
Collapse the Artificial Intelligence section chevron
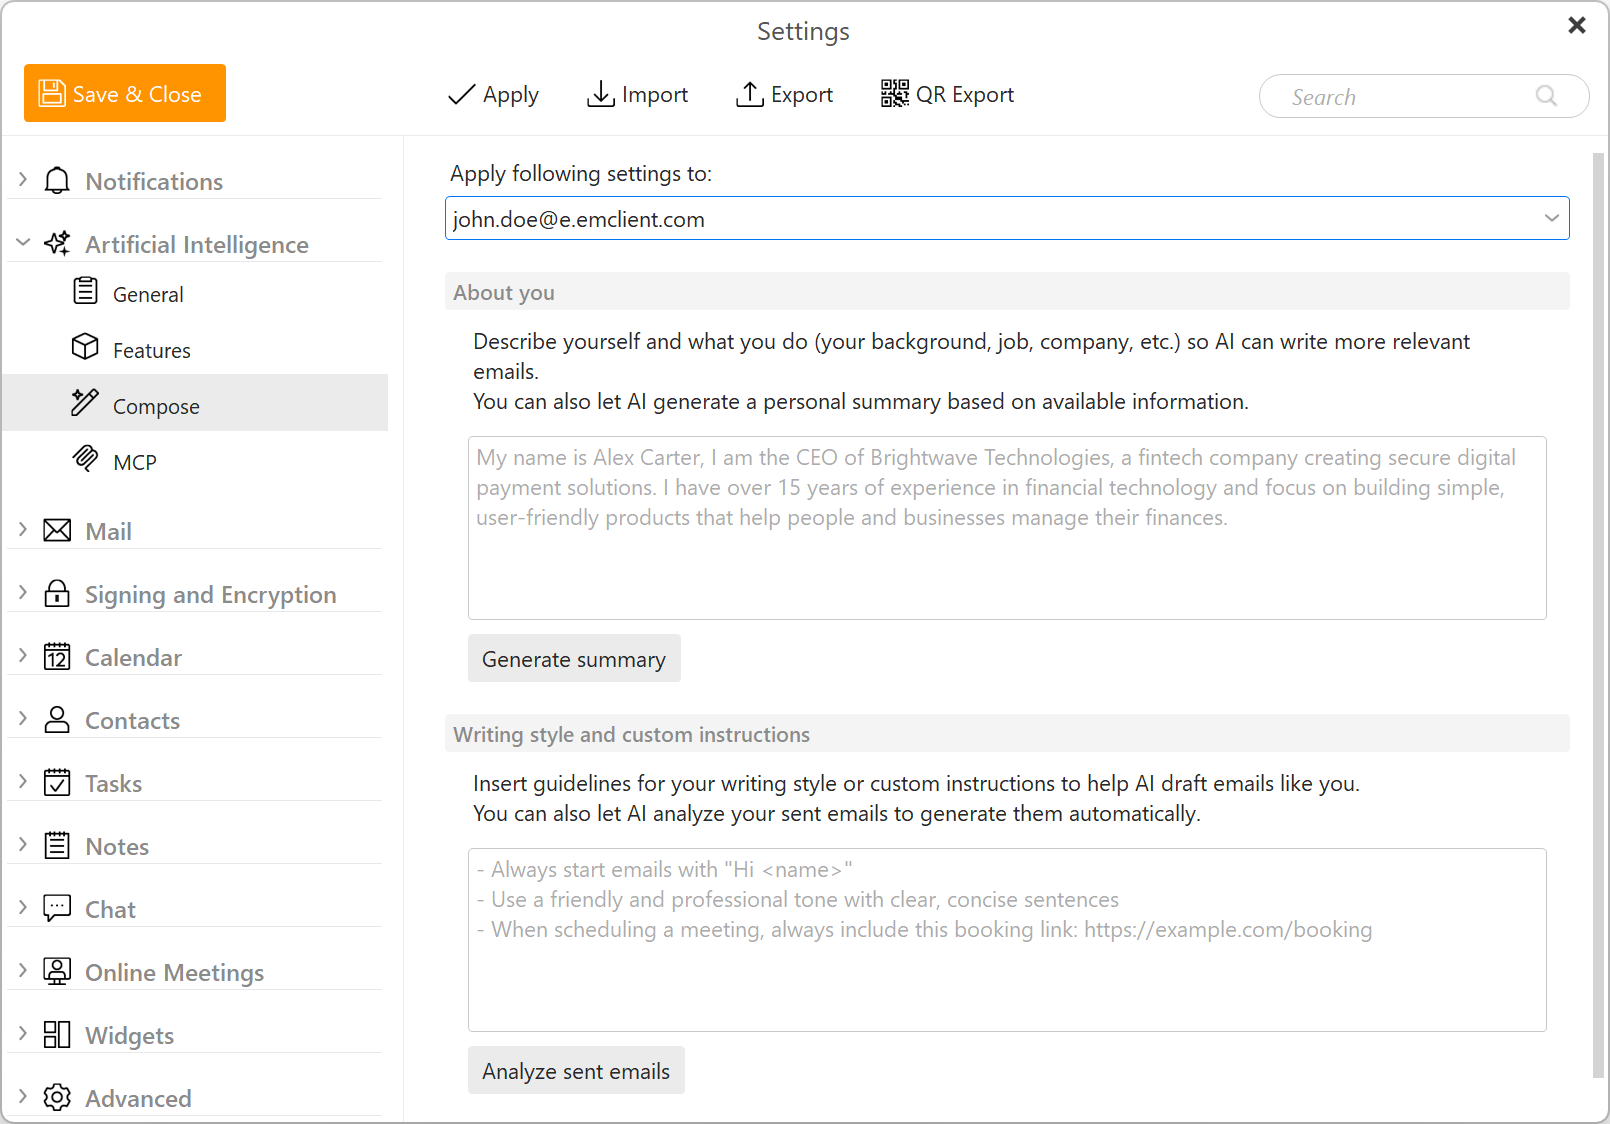(23, 242)
